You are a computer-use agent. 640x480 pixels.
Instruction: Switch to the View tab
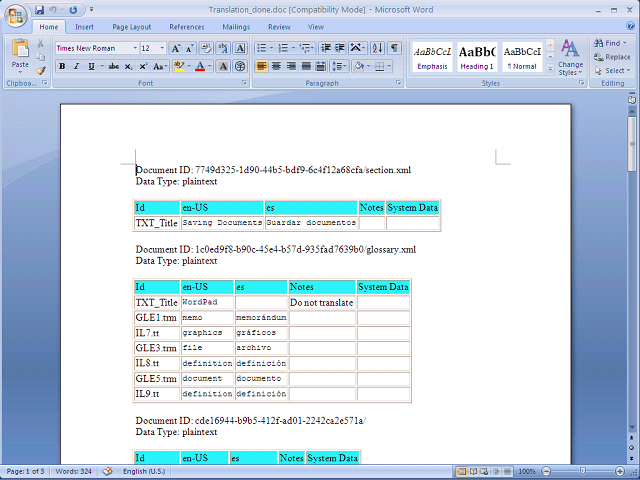316,27
